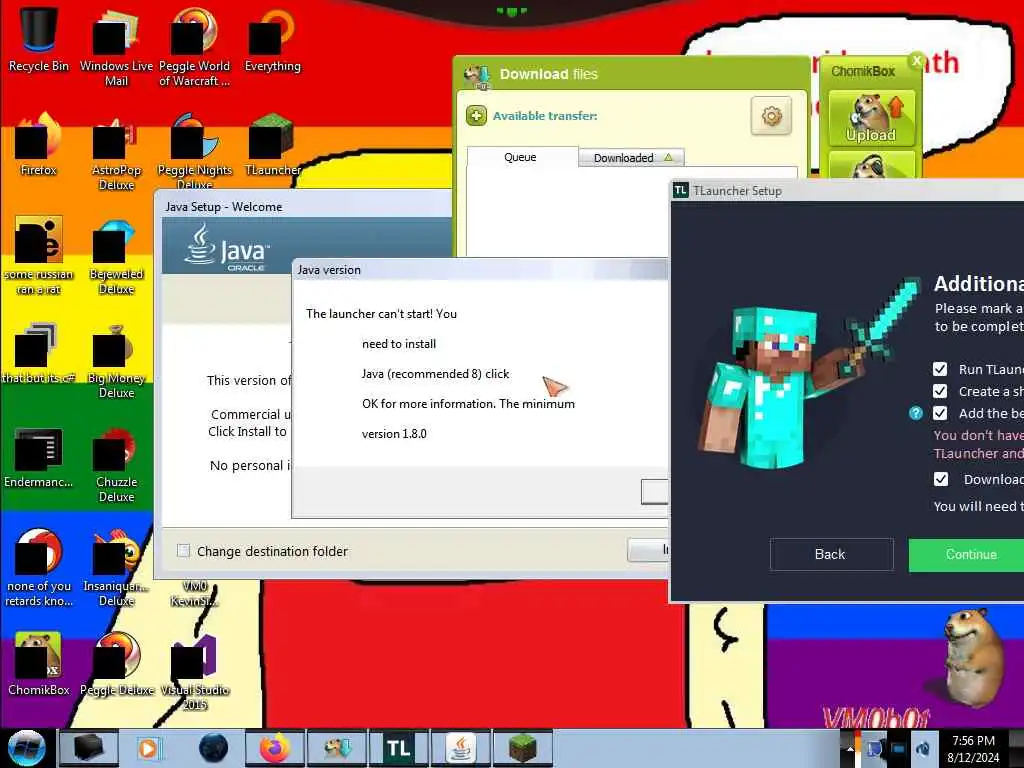The height and width of the screenshot is (768, 1024).
Task: Click the Windows Start orb
Action: pos(26,748)
